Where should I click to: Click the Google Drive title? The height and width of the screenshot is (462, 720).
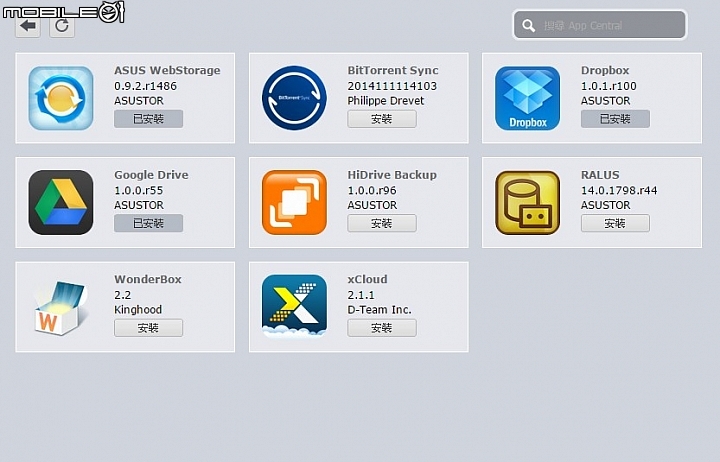(x=151, y=175)
